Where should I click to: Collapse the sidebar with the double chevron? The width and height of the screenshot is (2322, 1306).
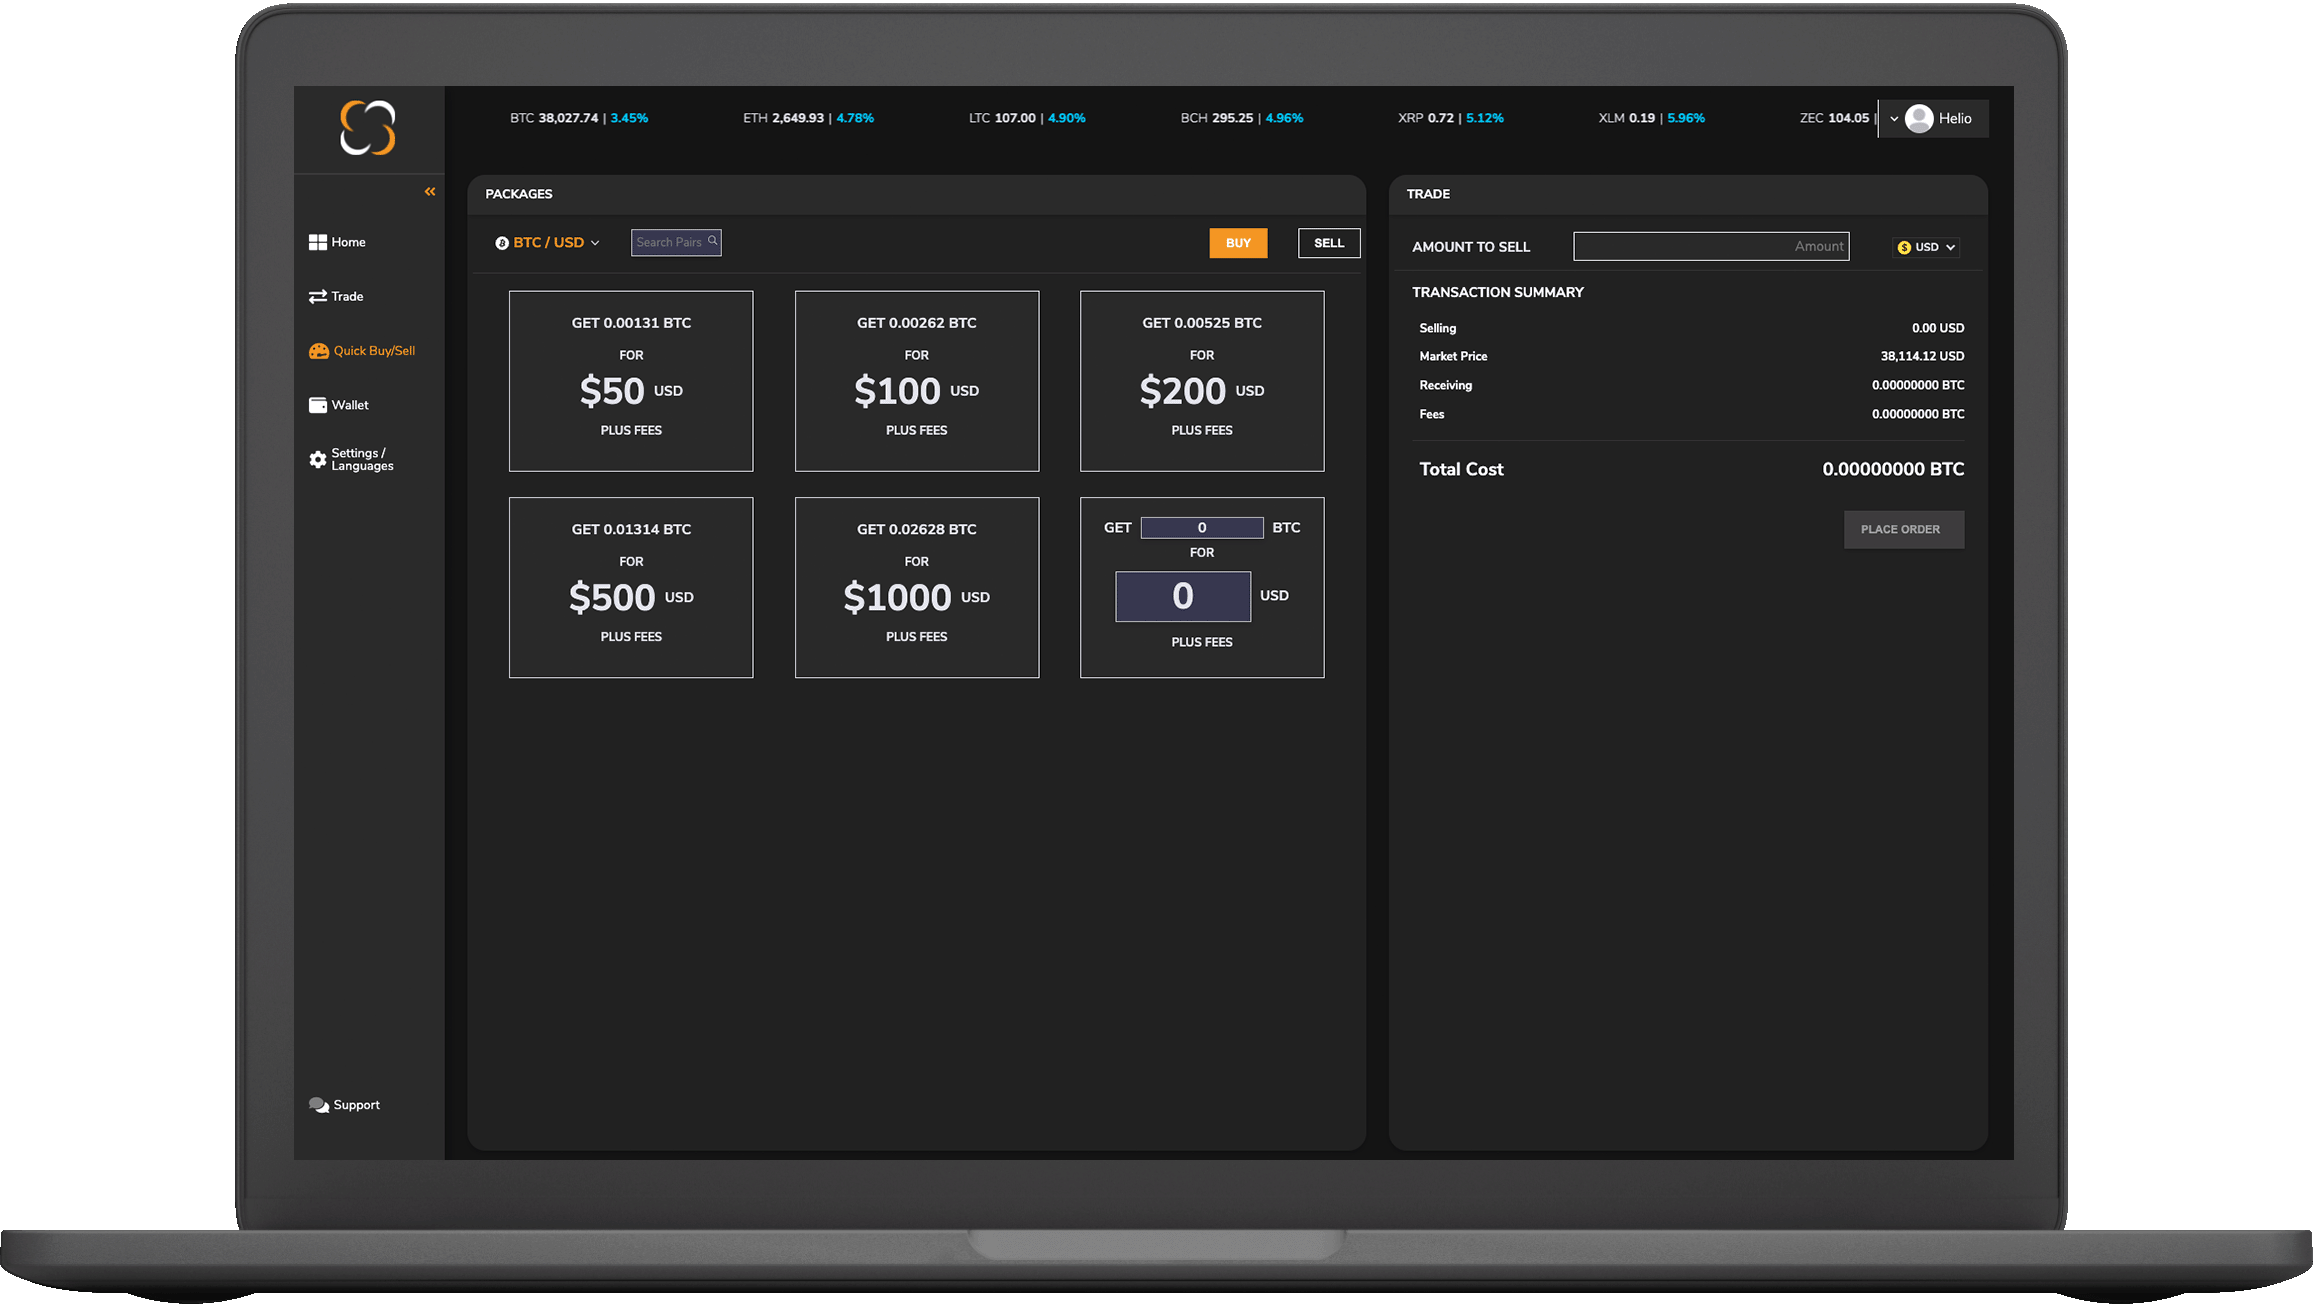coord(430,191)
